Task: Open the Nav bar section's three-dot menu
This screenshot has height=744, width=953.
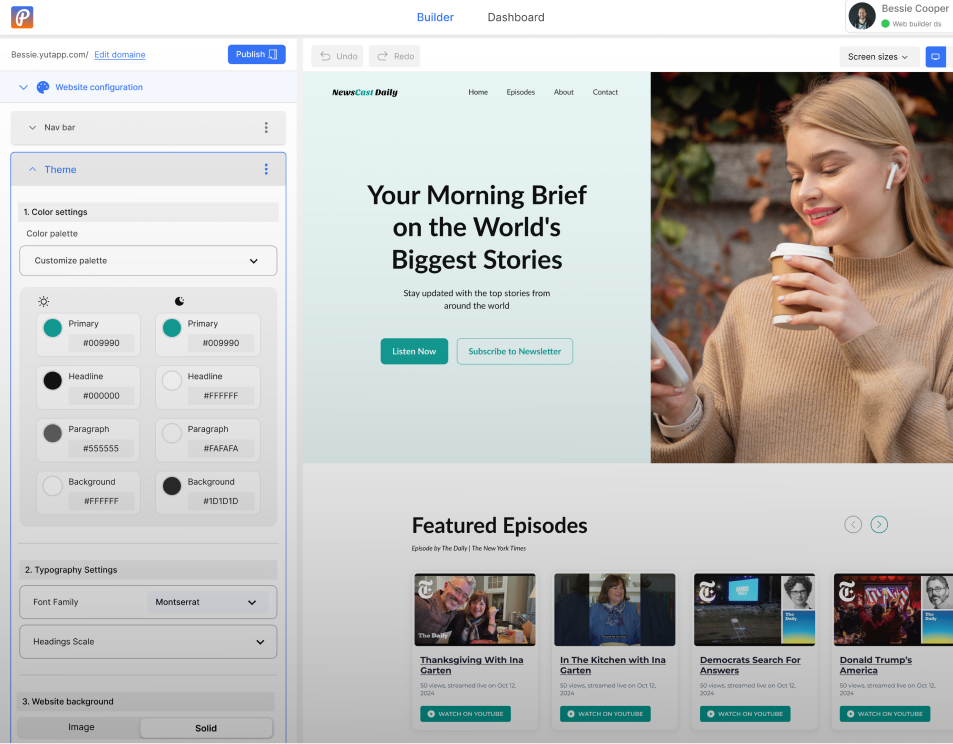Action: click(x=266, y=127)
